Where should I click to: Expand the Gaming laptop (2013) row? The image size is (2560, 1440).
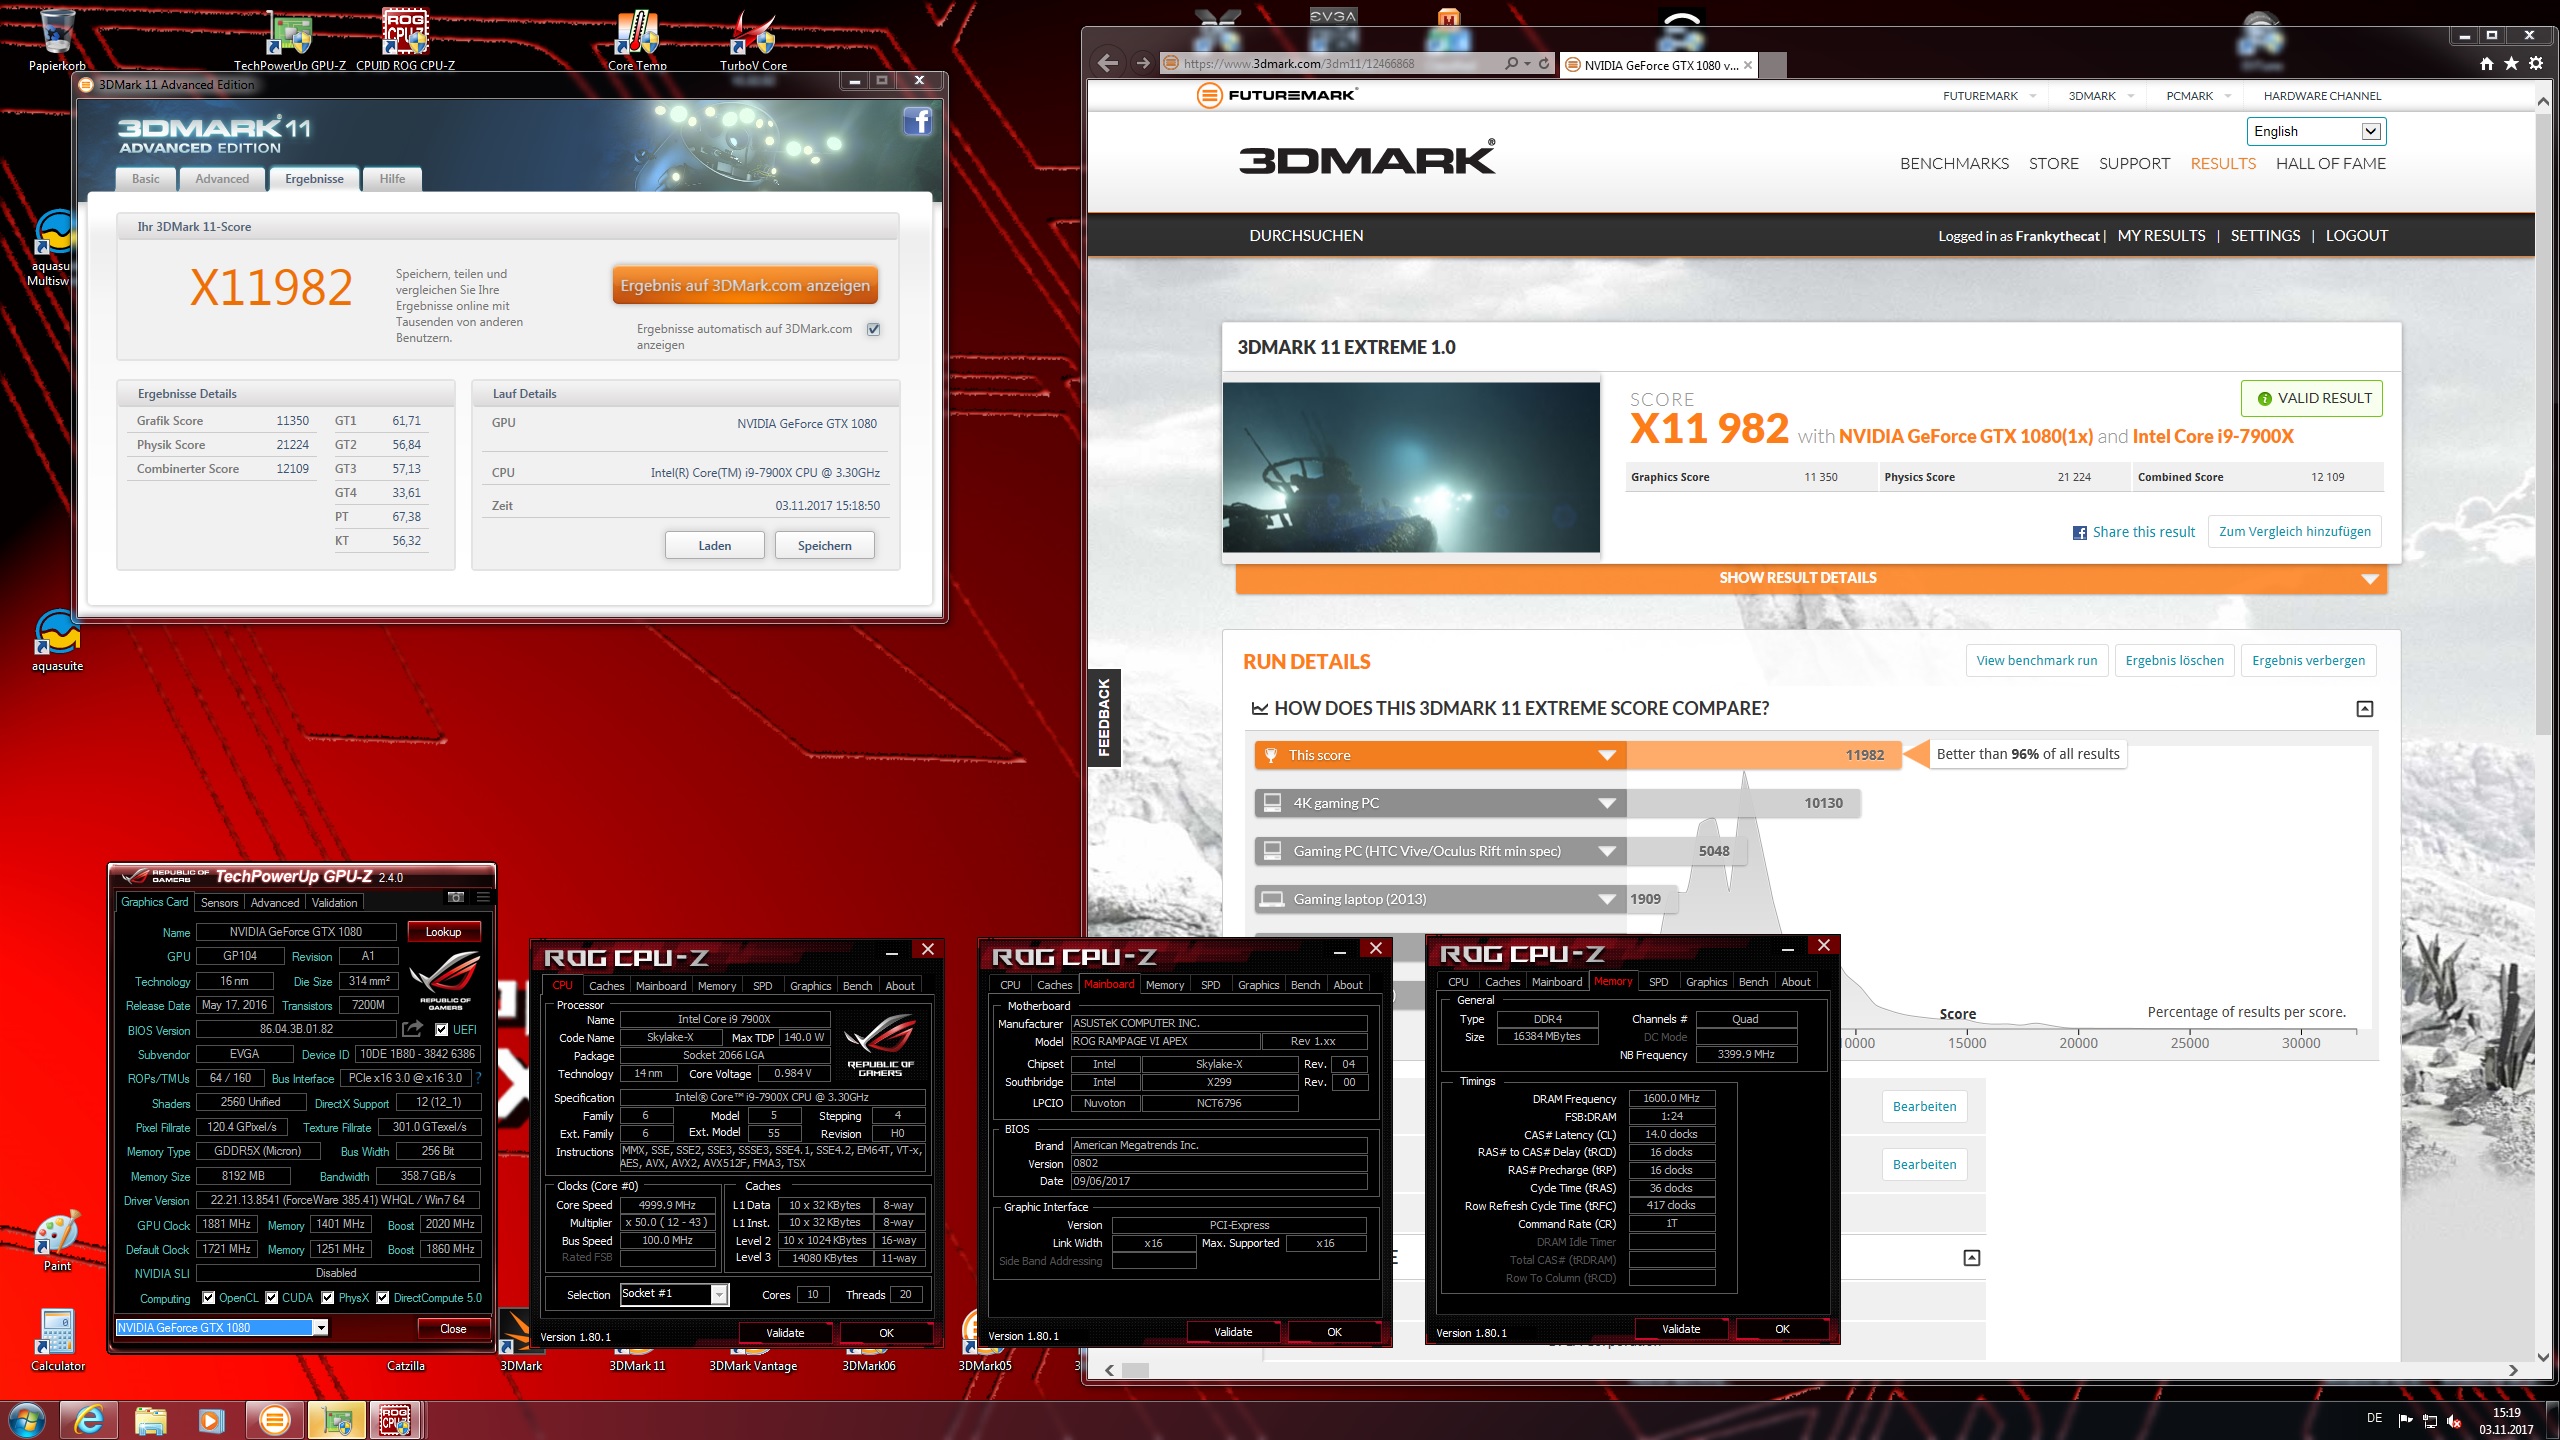pos(1607,899)
